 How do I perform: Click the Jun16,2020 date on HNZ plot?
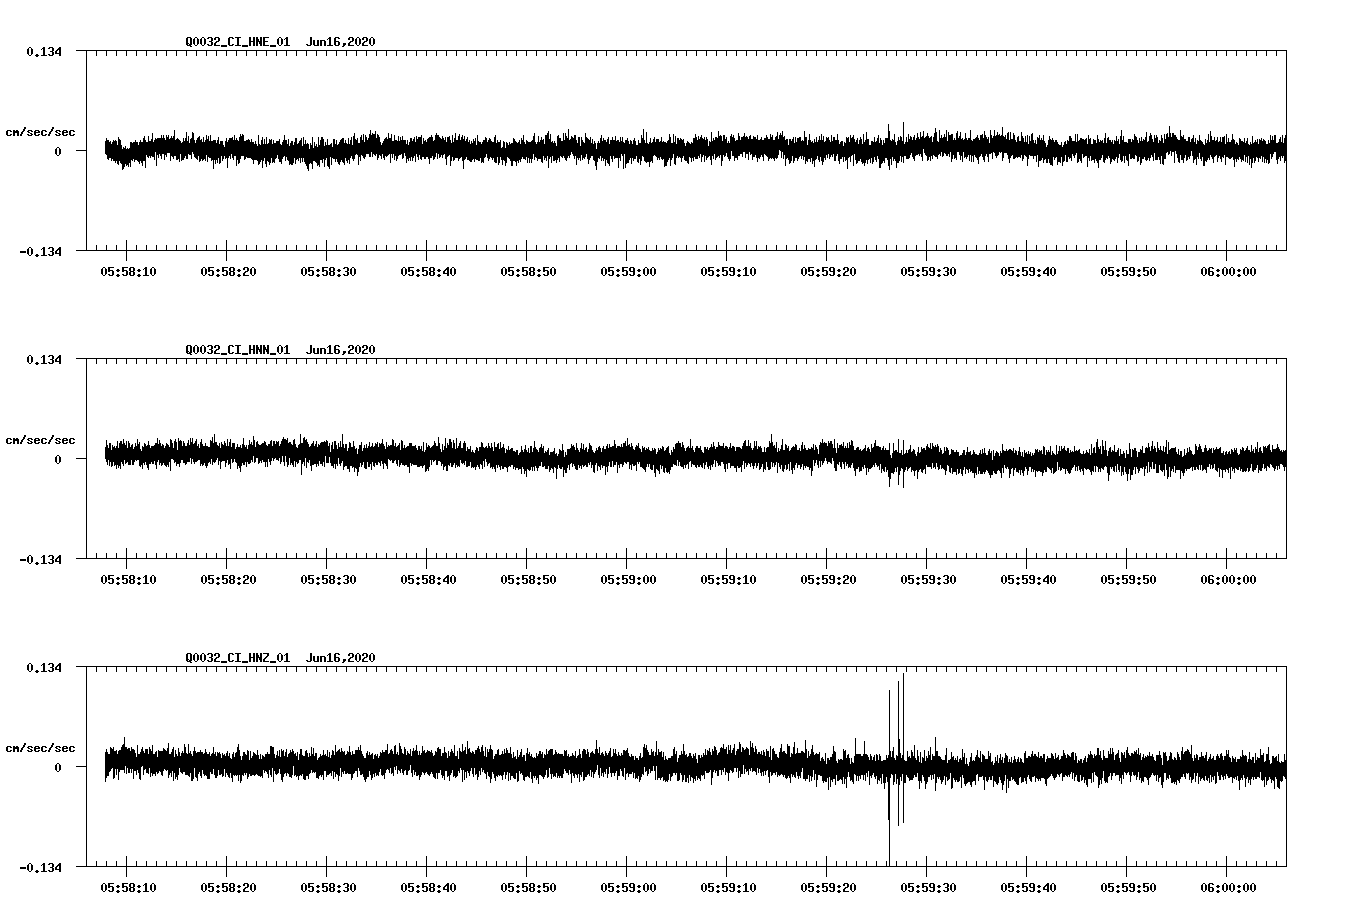[x=341, y=658]
